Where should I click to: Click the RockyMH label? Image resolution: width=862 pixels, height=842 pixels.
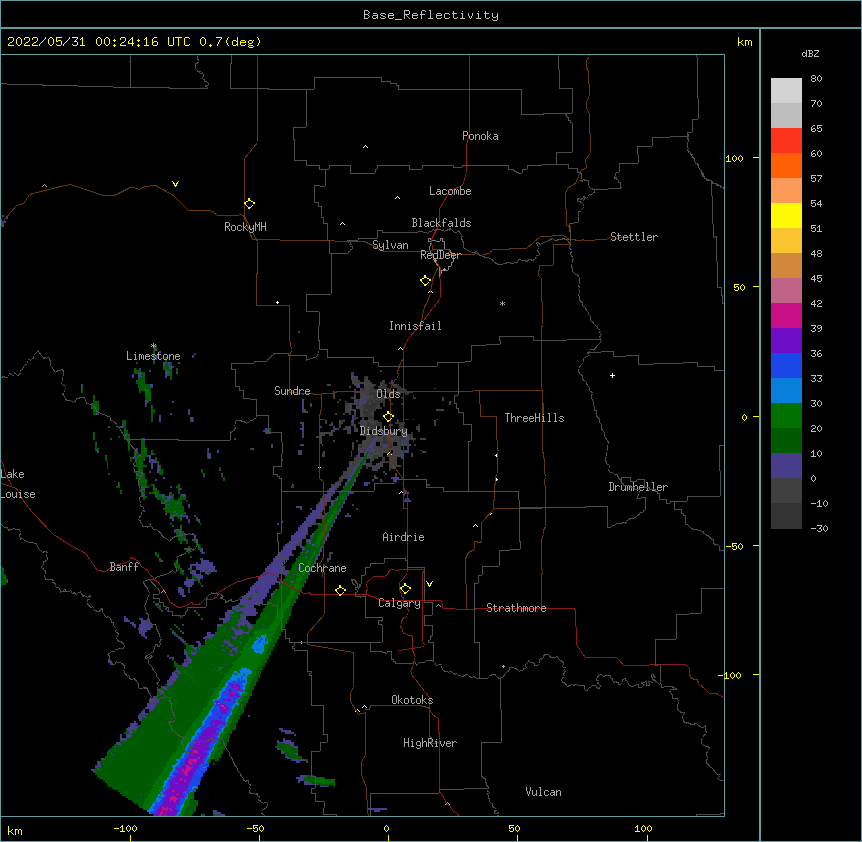click(245, 227)
